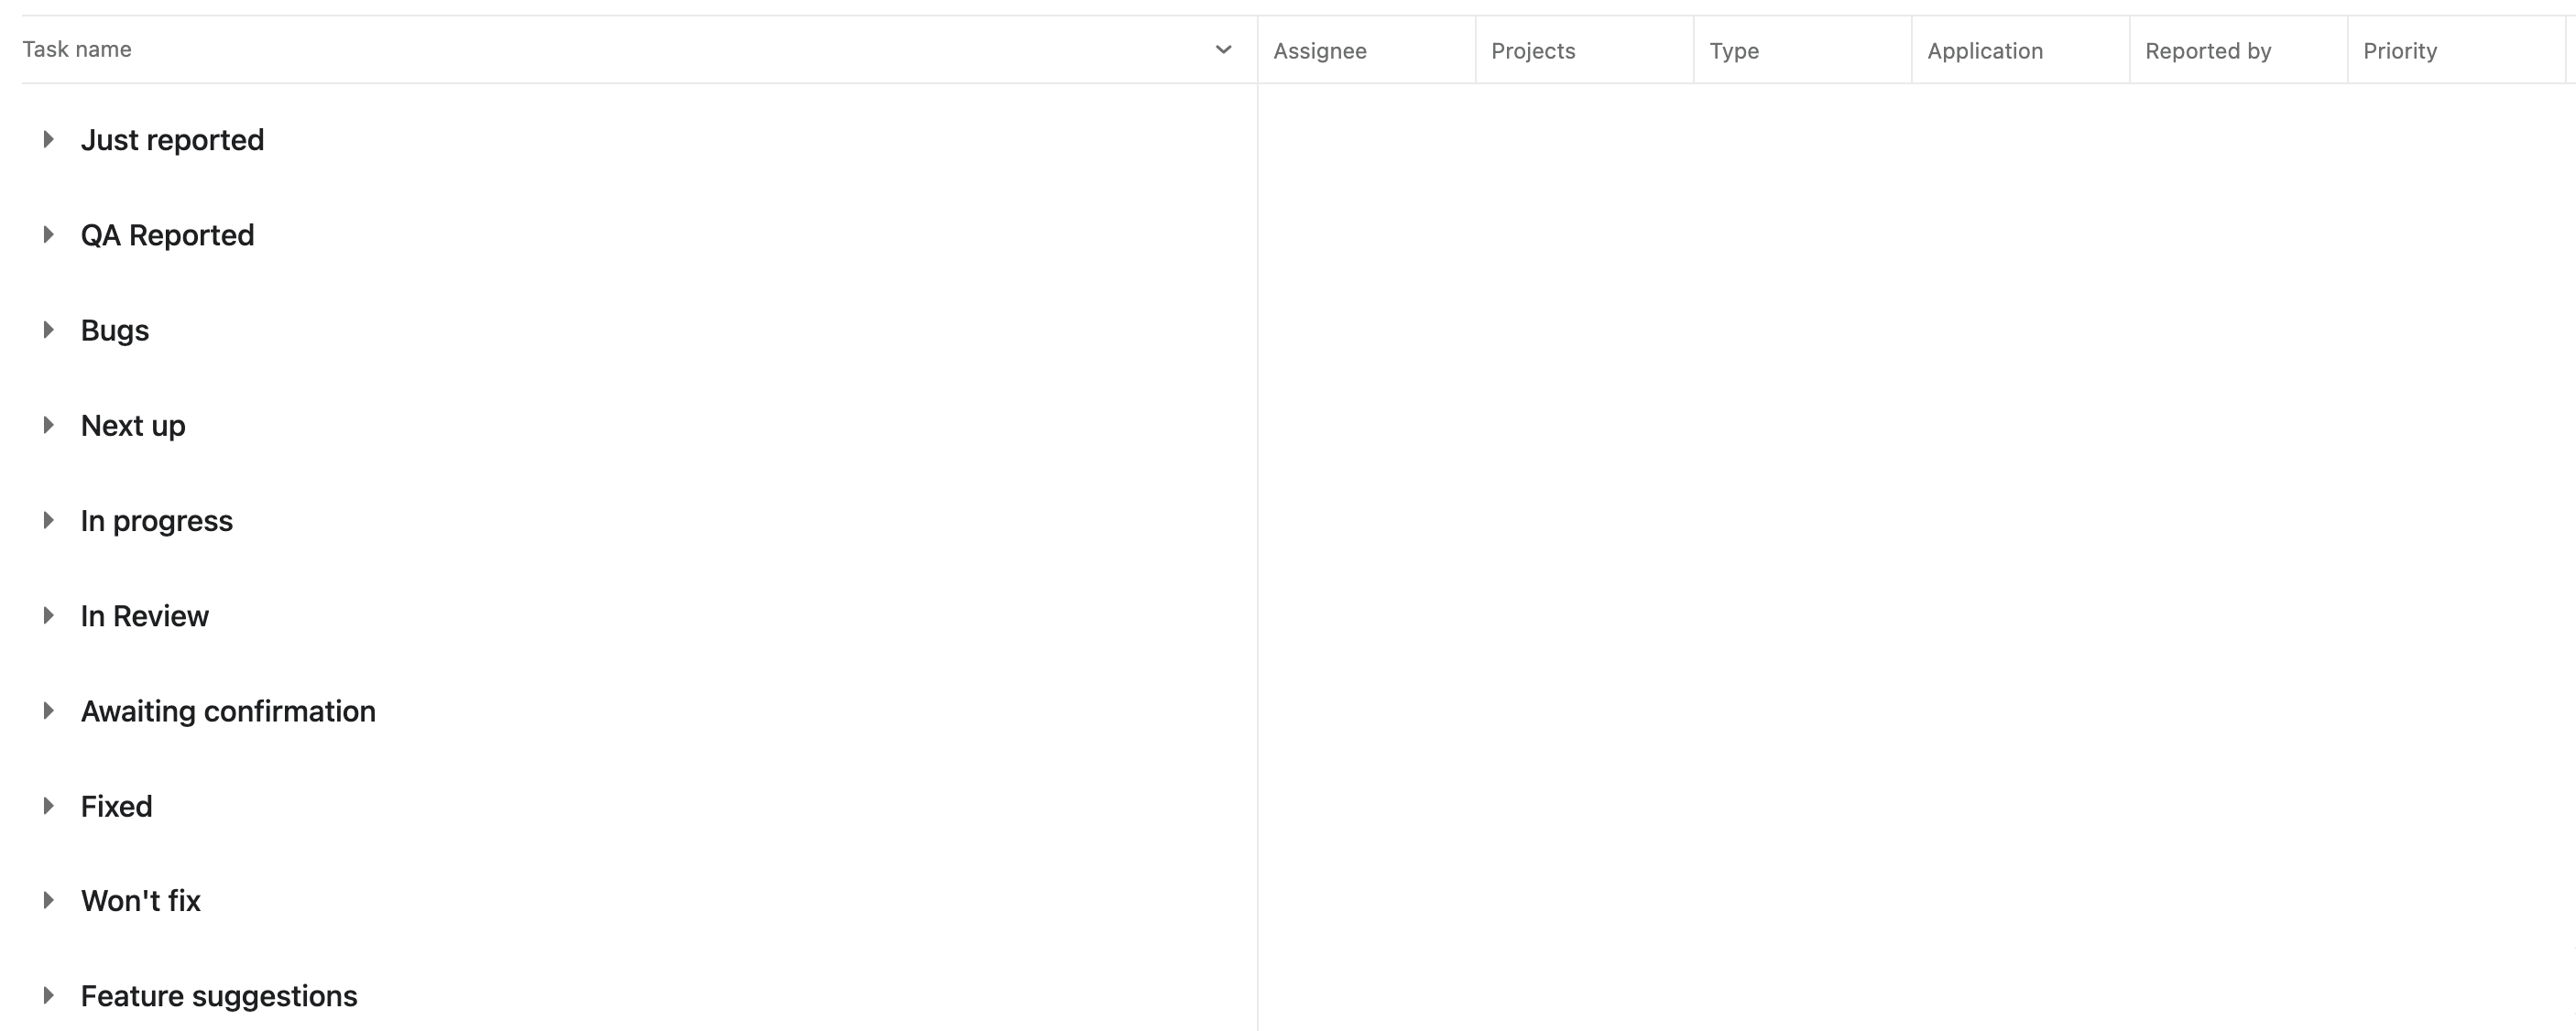
Task: Expand the QA Reported section
Action: pos(48,235)
